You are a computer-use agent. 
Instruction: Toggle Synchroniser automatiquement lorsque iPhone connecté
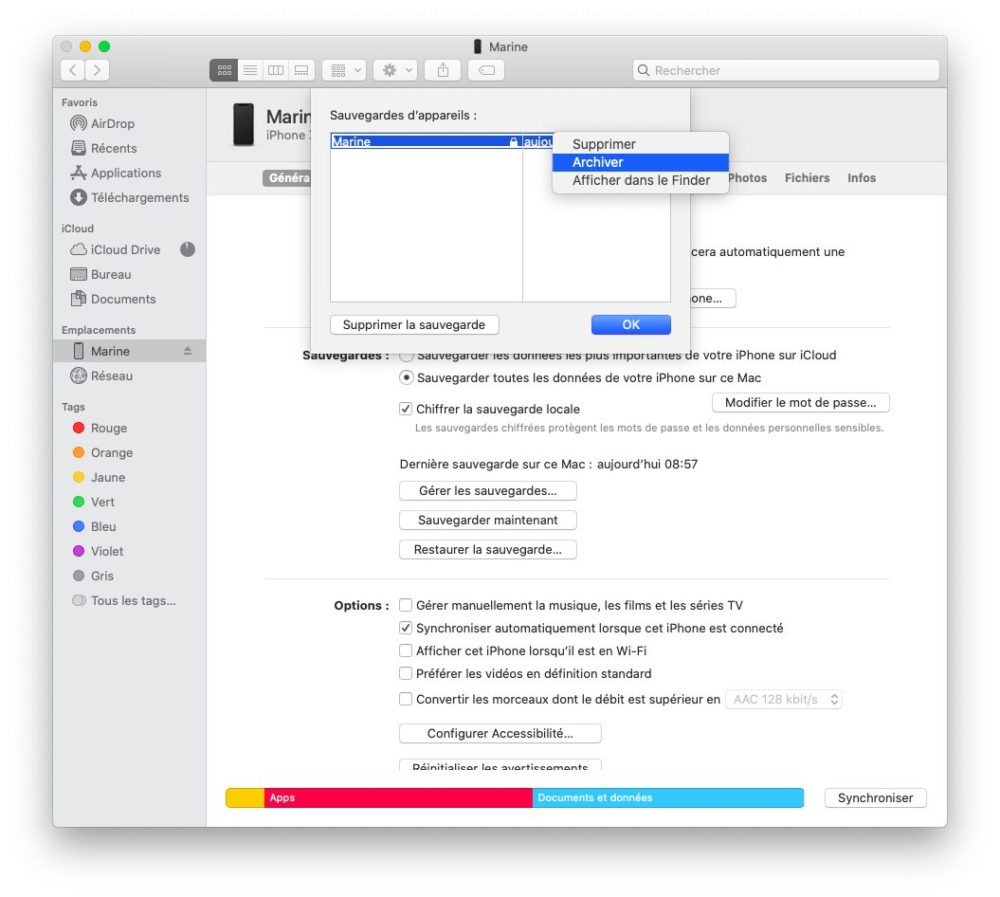click(x=406, y=628)
